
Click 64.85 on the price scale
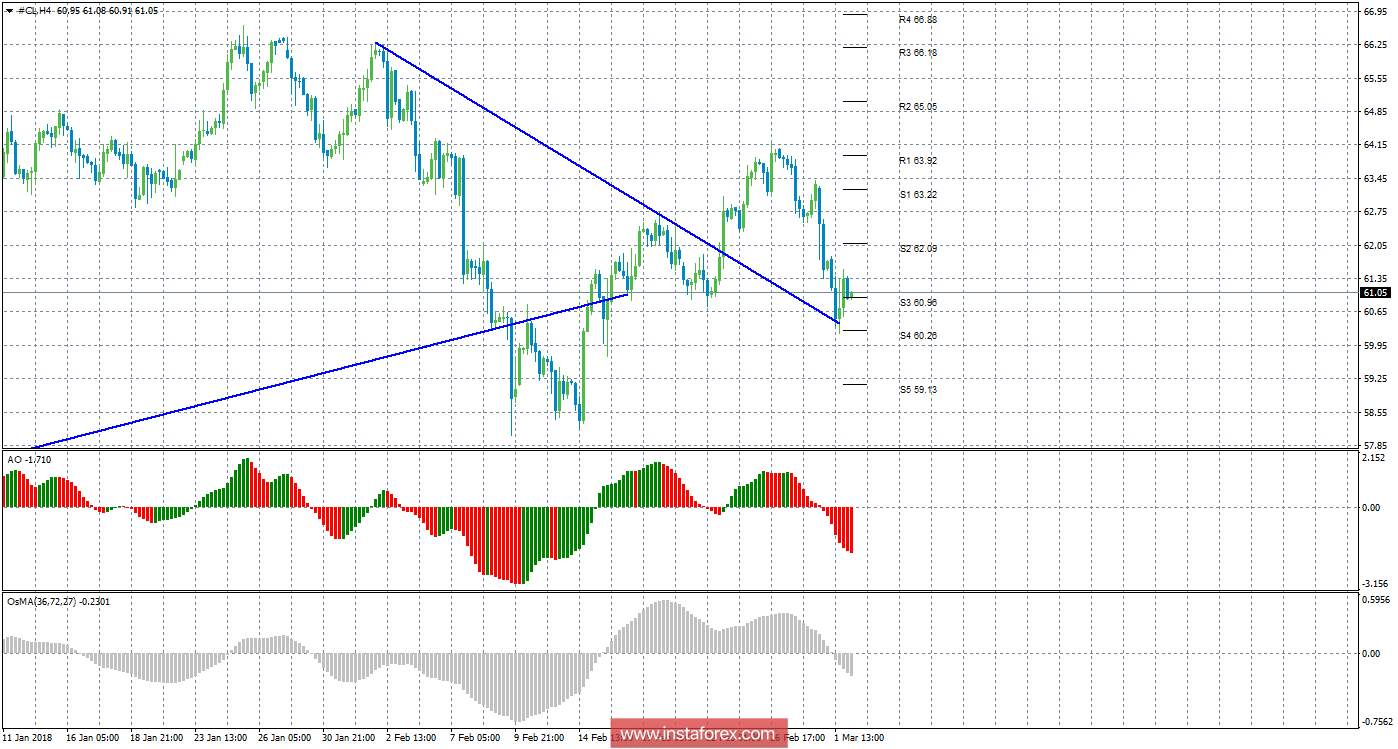click(1376, 111)
